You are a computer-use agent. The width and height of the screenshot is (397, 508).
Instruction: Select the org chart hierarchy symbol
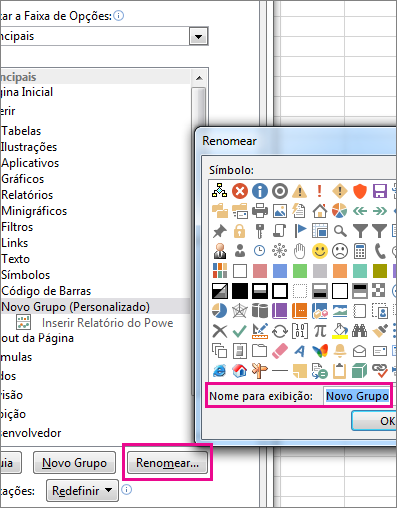tap(220, 191)
